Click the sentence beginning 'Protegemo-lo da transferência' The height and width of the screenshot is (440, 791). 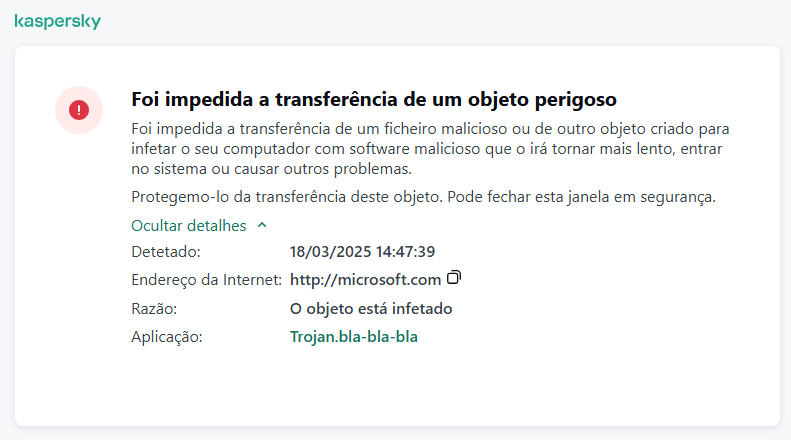click(x=423, y=196)
